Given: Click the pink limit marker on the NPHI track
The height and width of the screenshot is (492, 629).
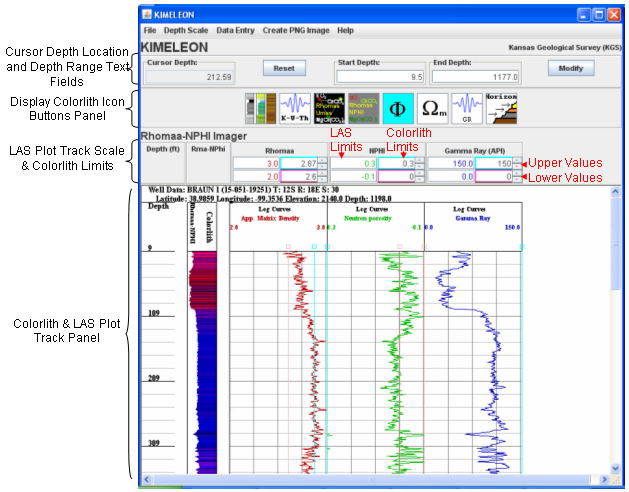Looking at the screenshot, I should pyautogui.click(x=400, y=246).
